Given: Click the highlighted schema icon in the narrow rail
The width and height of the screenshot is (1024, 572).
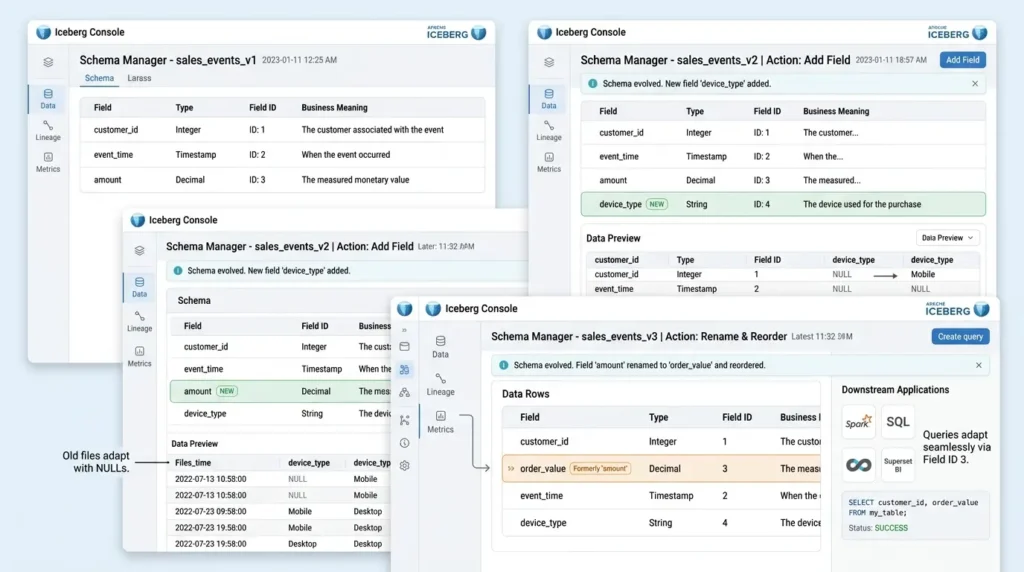Looking at the screenshot, I should point(404,370).
